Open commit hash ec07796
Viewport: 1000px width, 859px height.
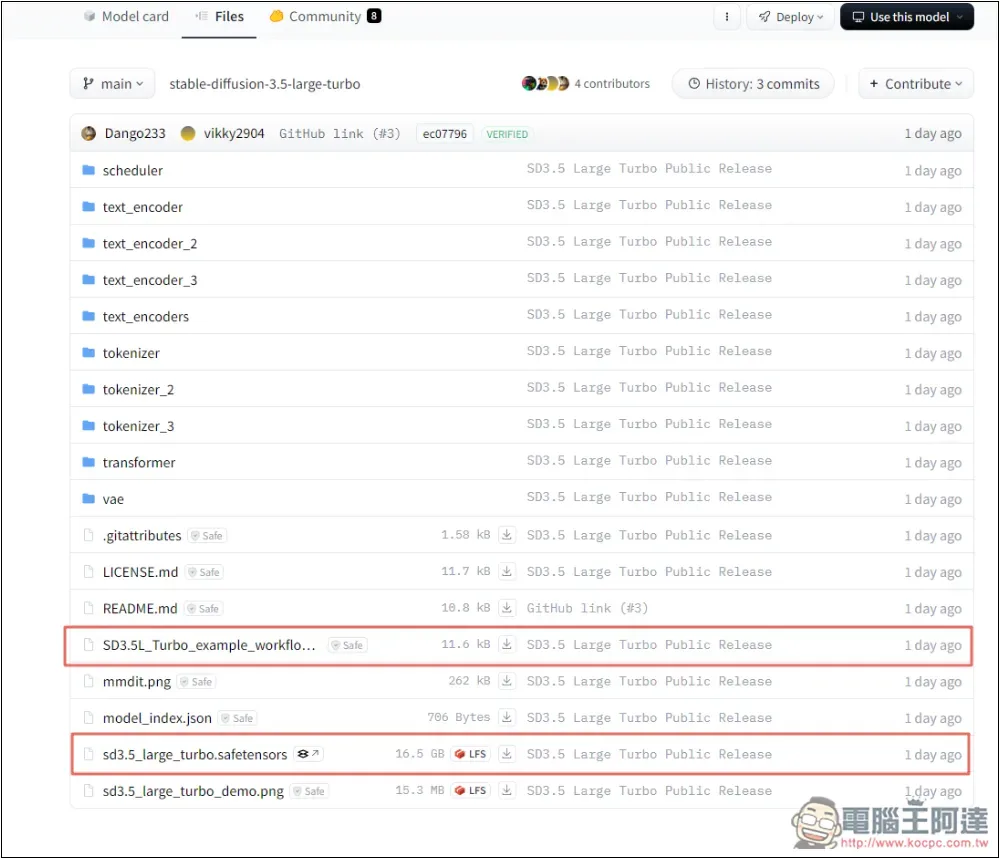coord(445,134)
